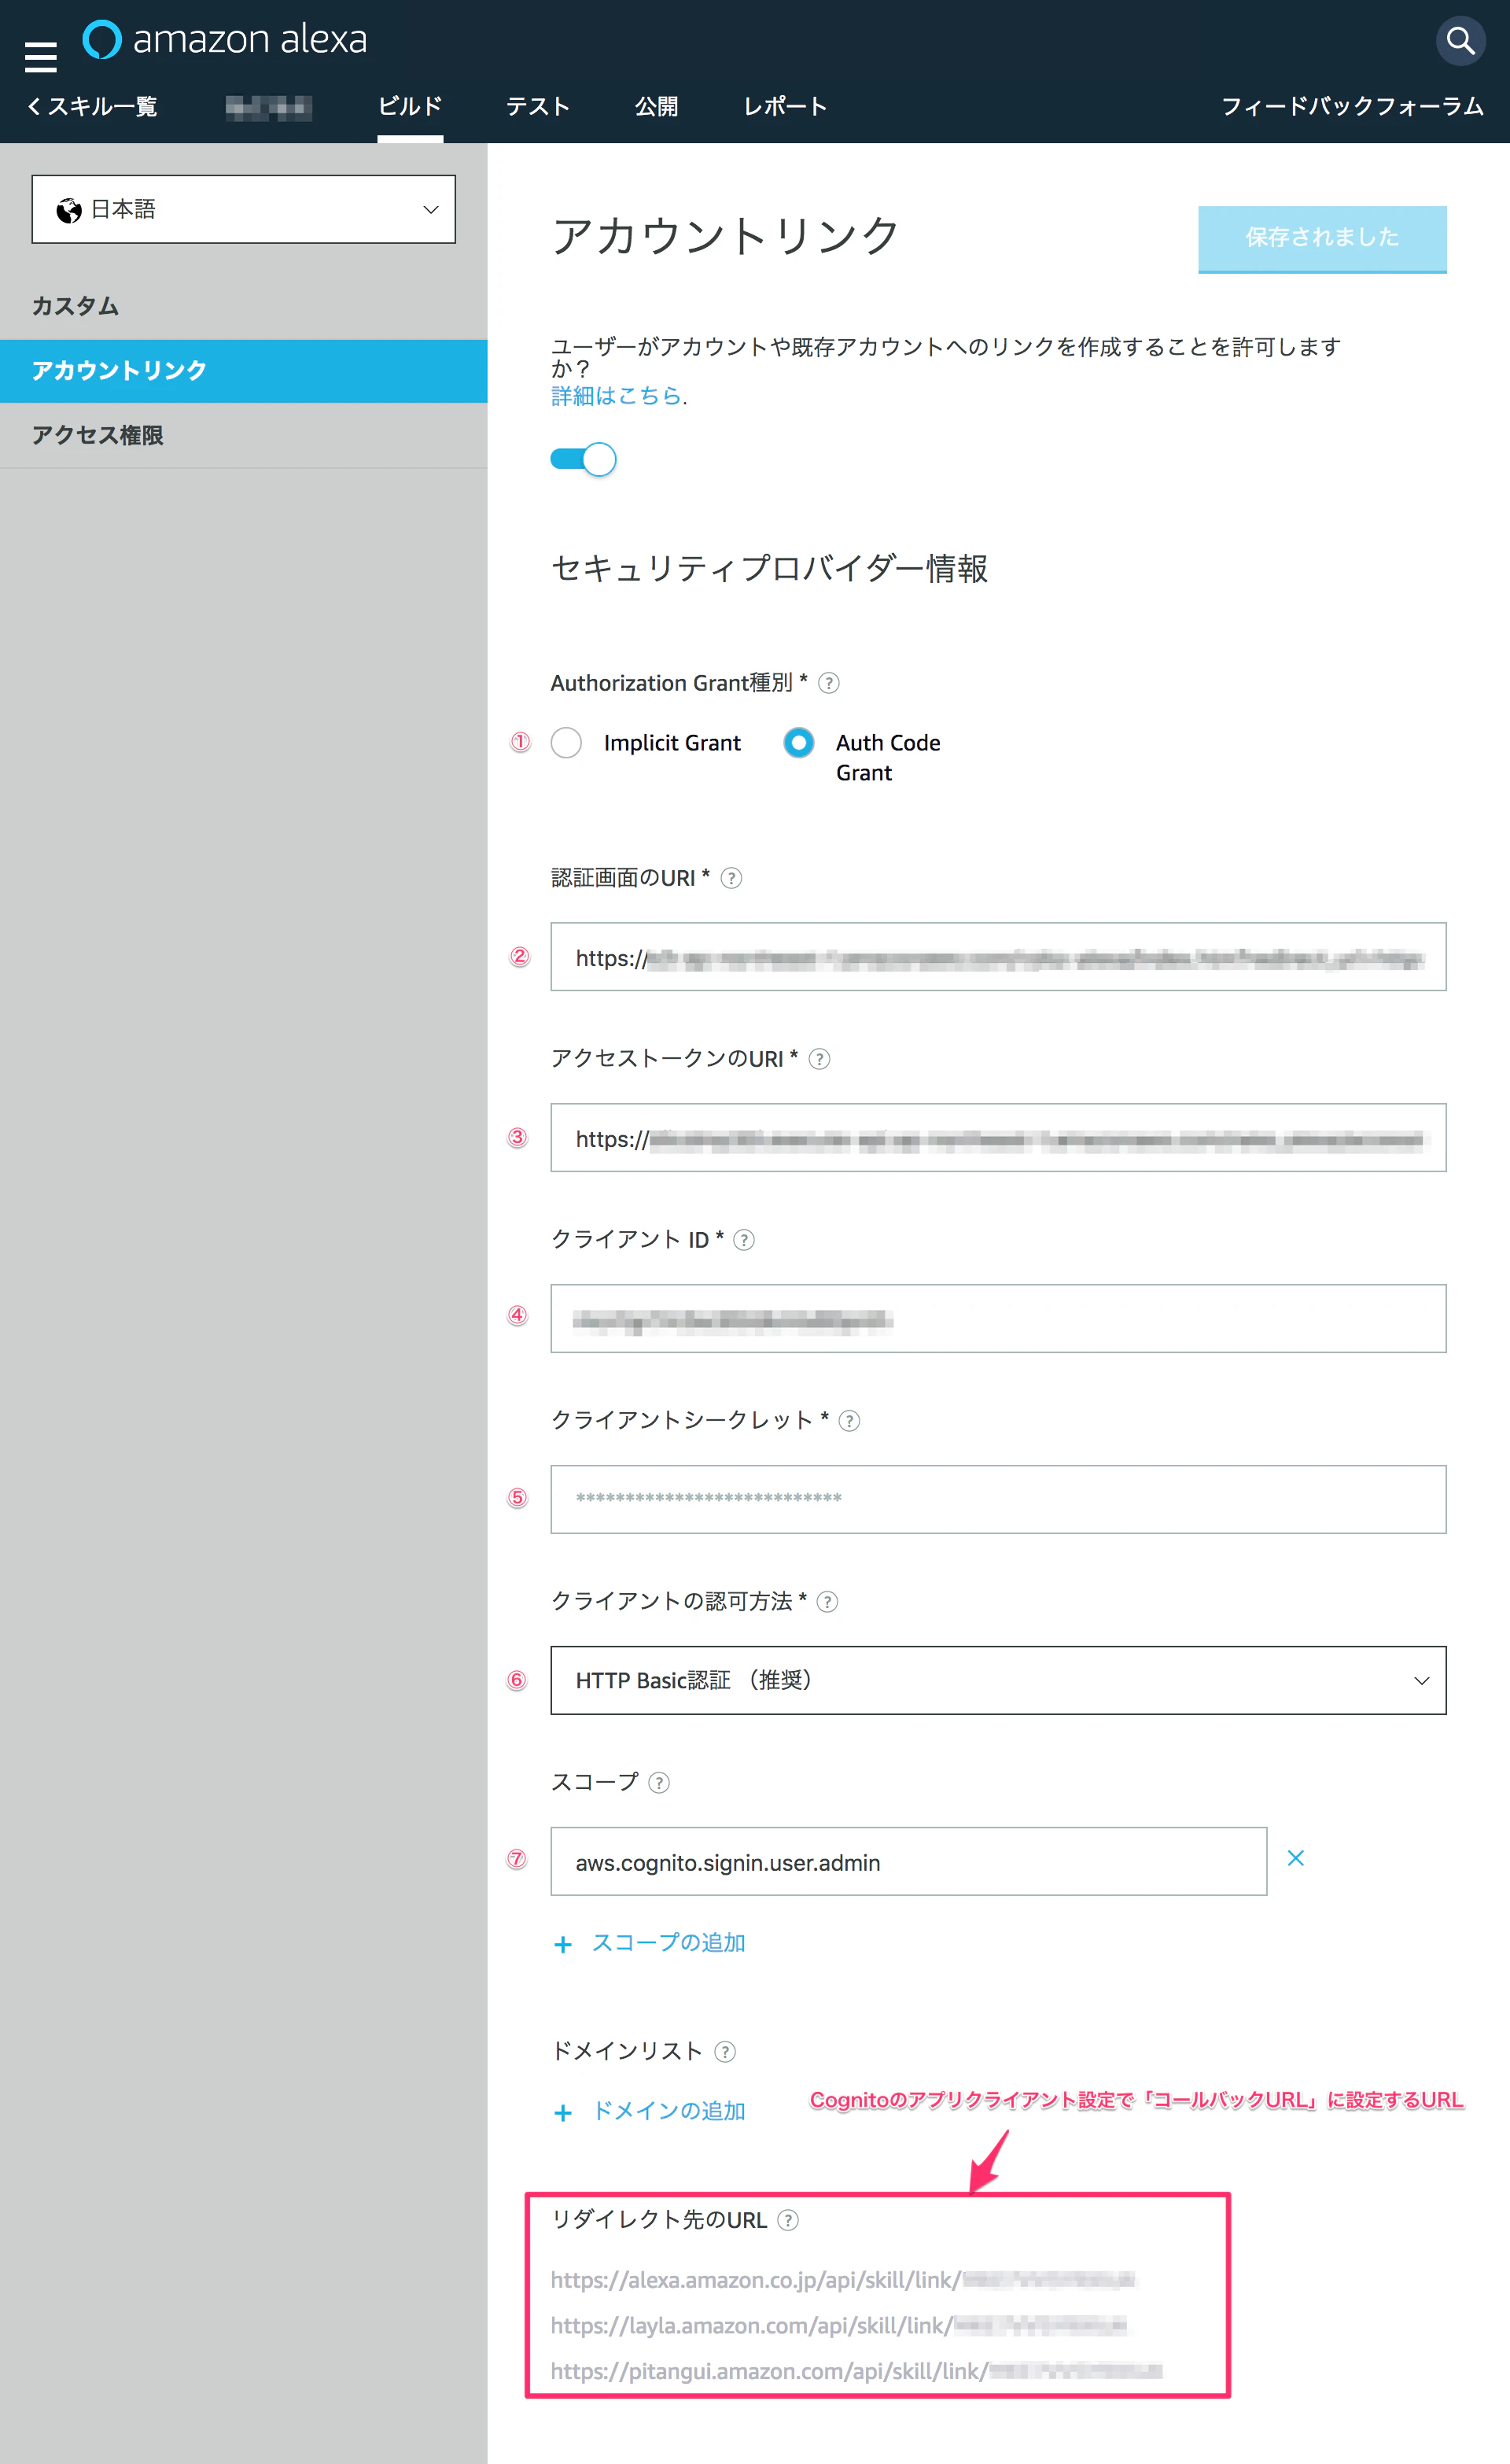Image resolution: width=1510 pixels, height=2464 pixels.
Task: Remove the aws.cognito.signin.user.admin scope with X
Action: pyautogui.click(x=1295, y=1858)
